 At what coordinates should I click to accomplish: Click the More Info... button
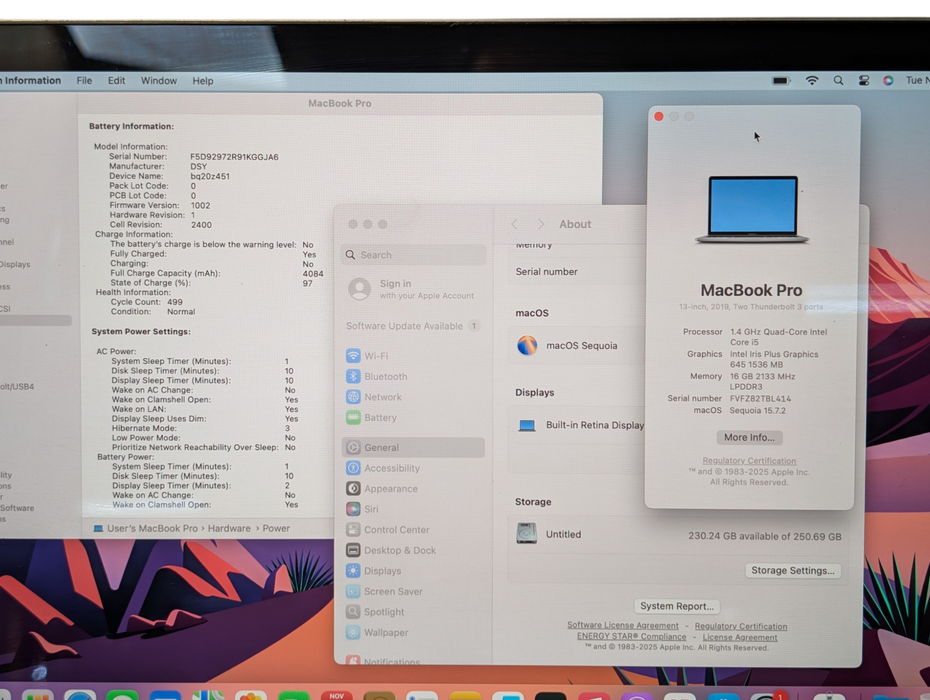tap(749, 437)
